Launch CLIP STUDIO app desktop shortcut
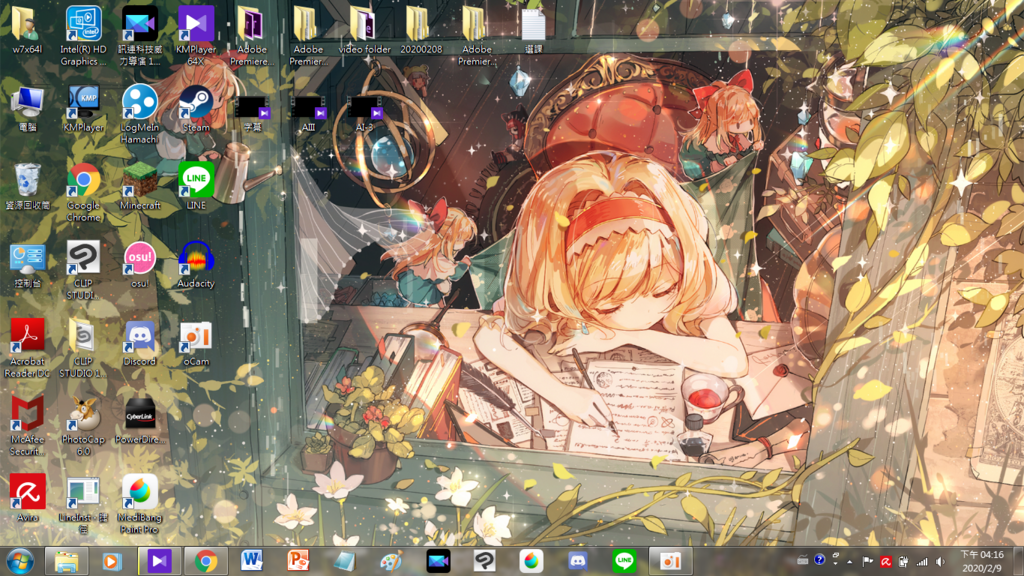Screen dimensions: 1024x576 [x=83, y=270]
